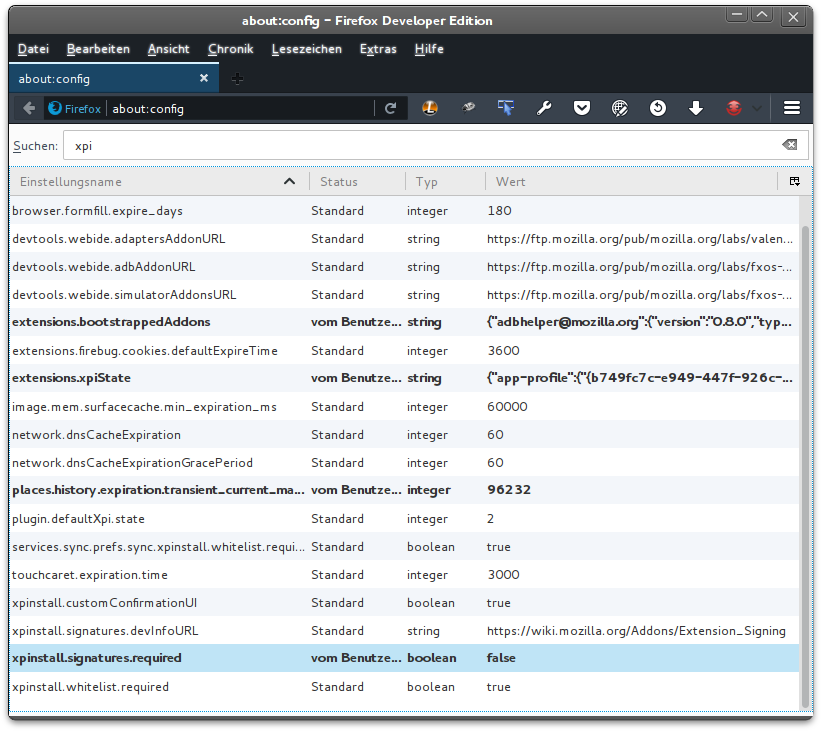This screenshot has width=821, height=731.
Task: Click the blue element picker cursor icon
Action: tap(506, 108)
